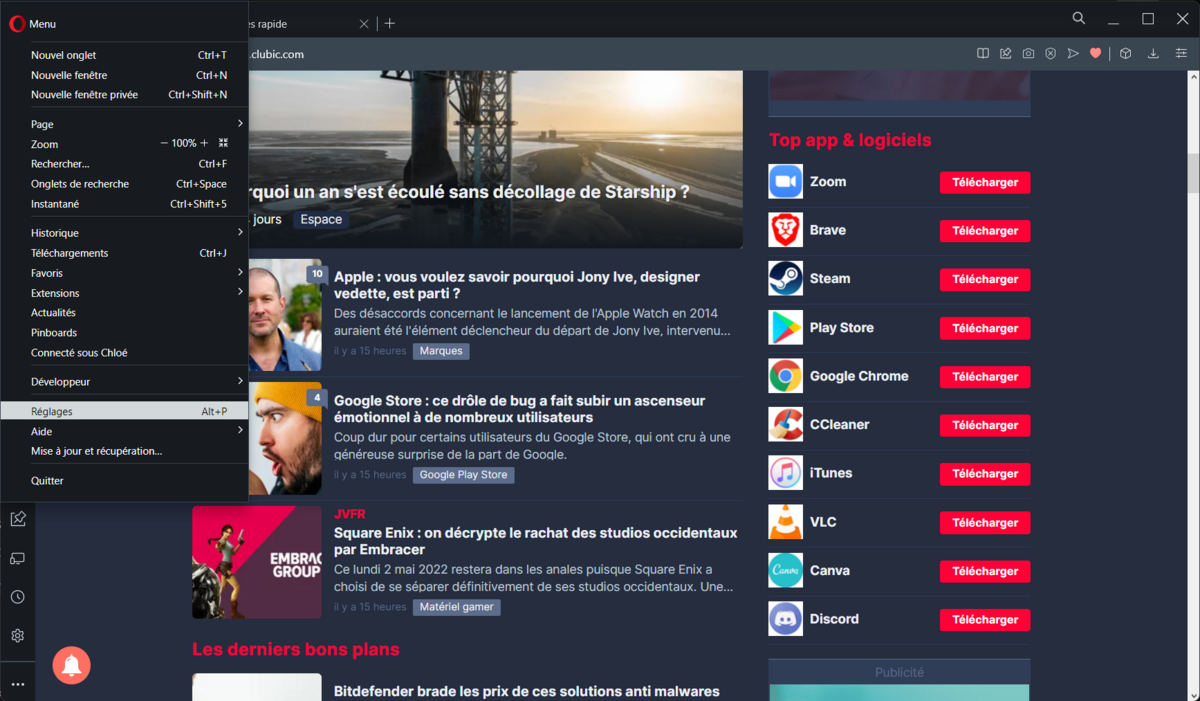Choose Rechercher... in the menu
Image resolution: width=1200 pixels, height=701 pixels.
click(124, 164)
